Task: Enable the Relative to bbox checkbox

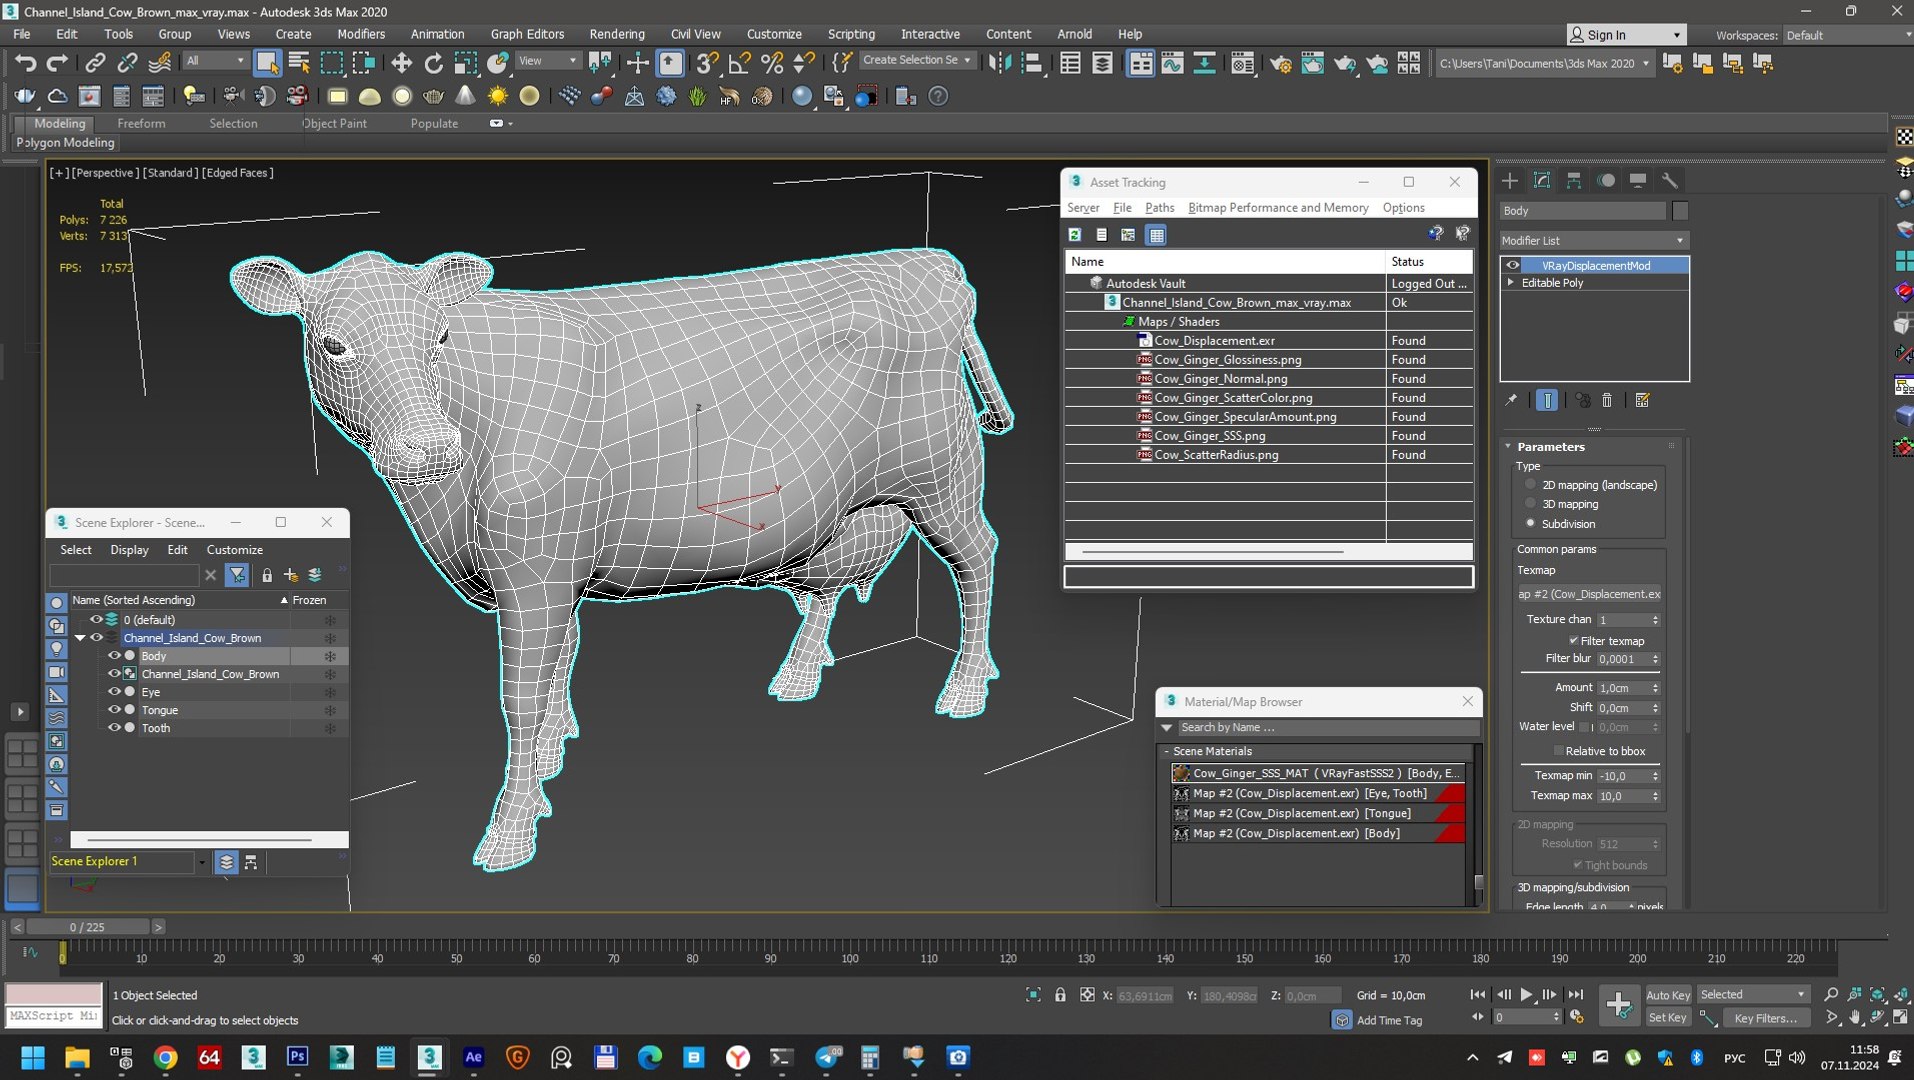Action: (1558, 751)
